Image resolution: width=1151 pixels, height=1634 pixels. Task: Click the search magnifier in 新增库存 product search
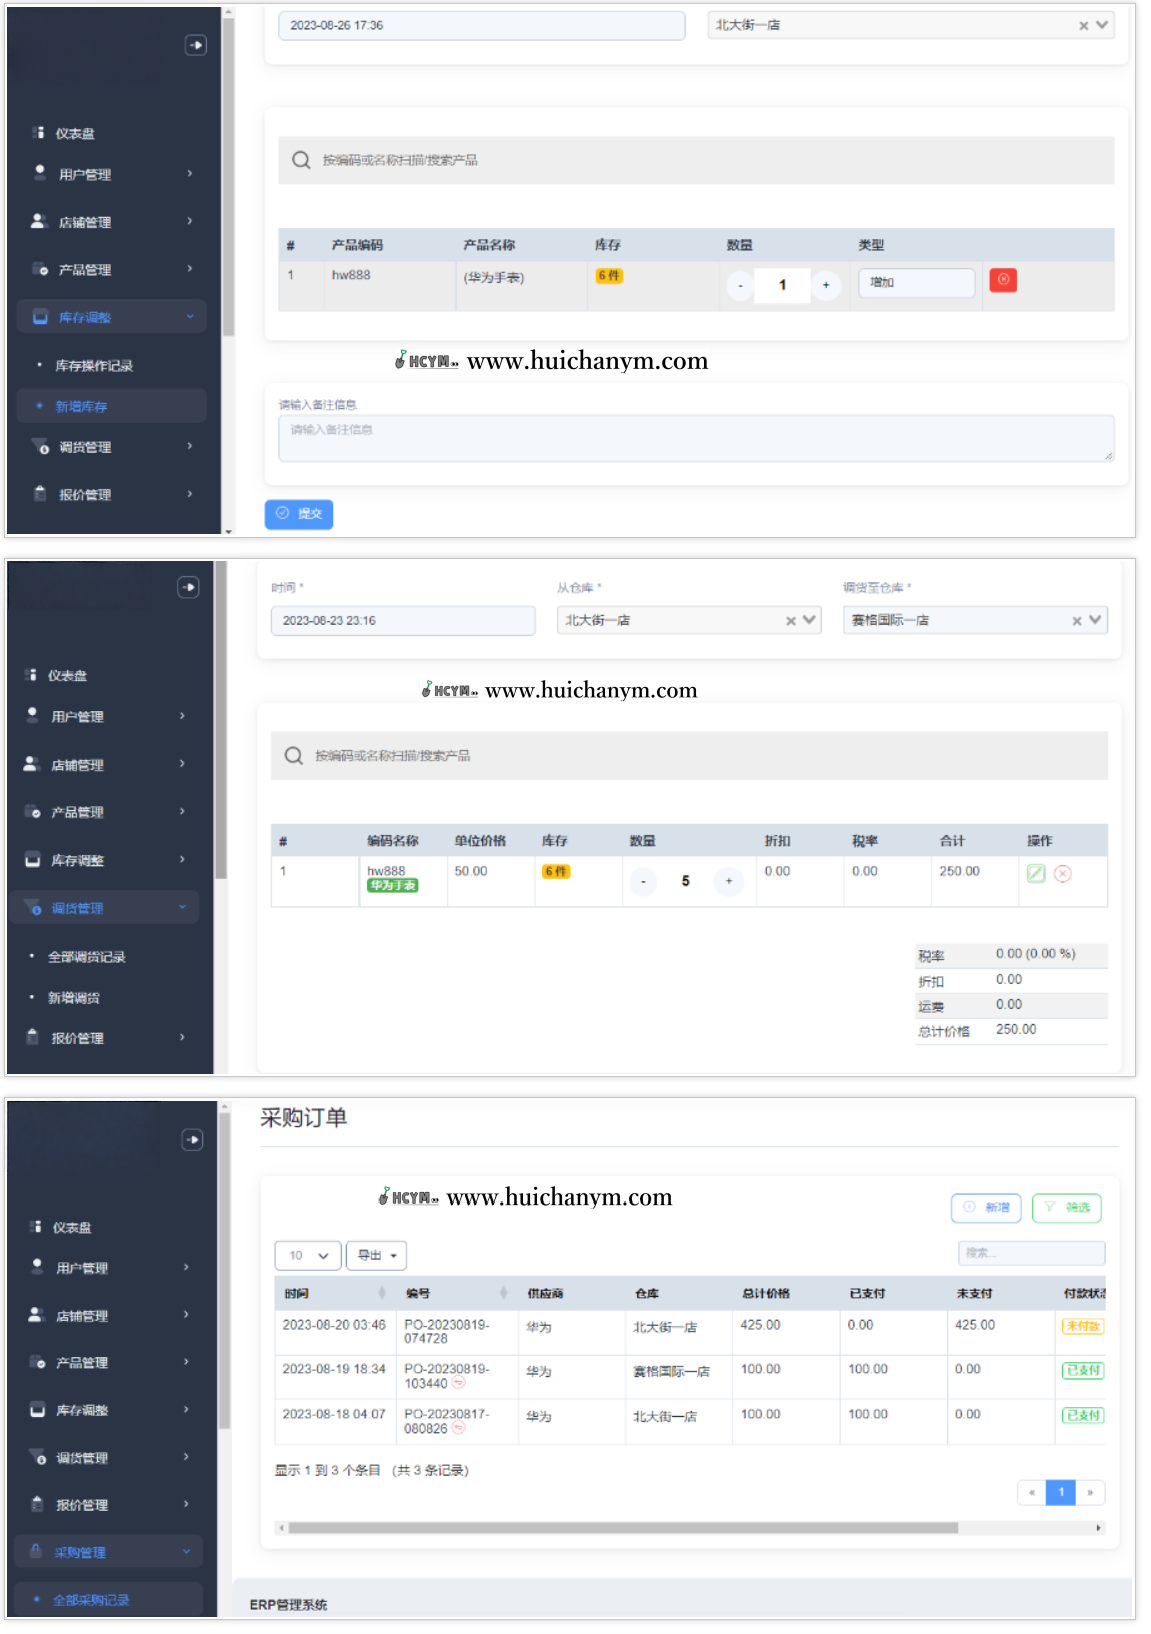pyautogui.click(x=300, y=160)
